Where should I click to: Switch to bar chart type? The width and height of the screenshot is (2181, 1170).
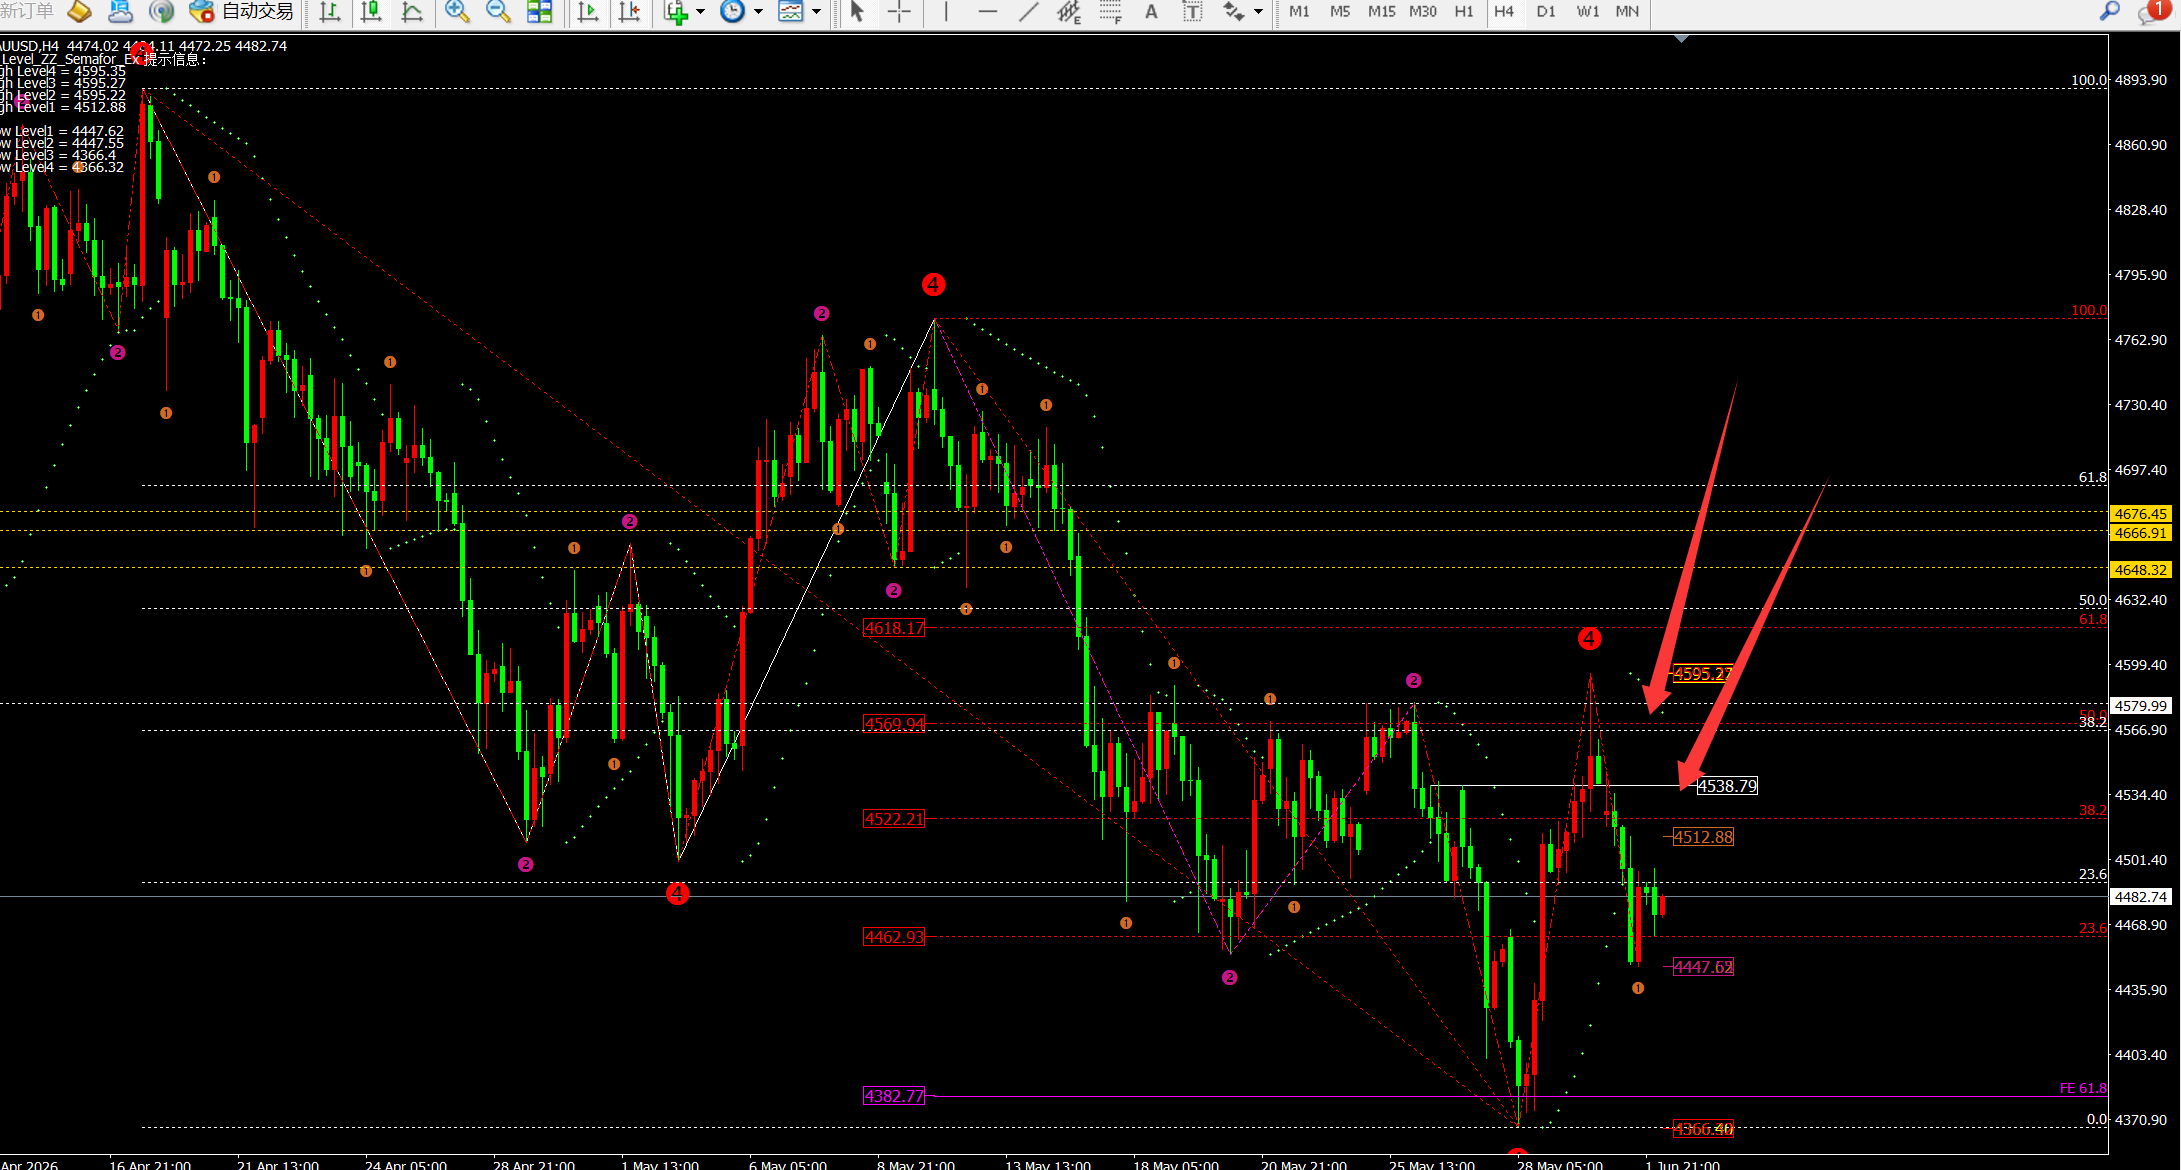329,12
